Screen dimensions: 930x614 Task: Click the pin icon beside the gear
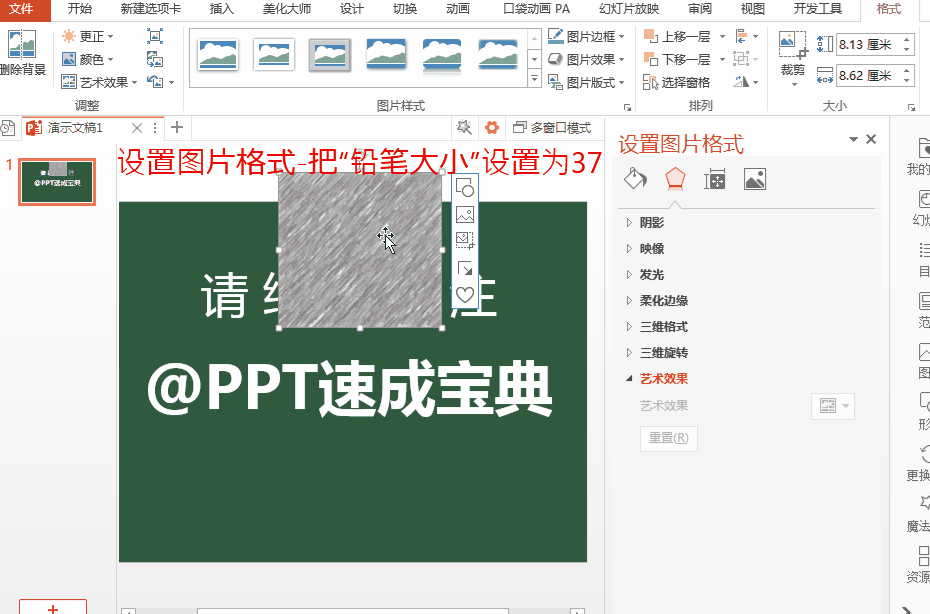click(x=464, y=128)
